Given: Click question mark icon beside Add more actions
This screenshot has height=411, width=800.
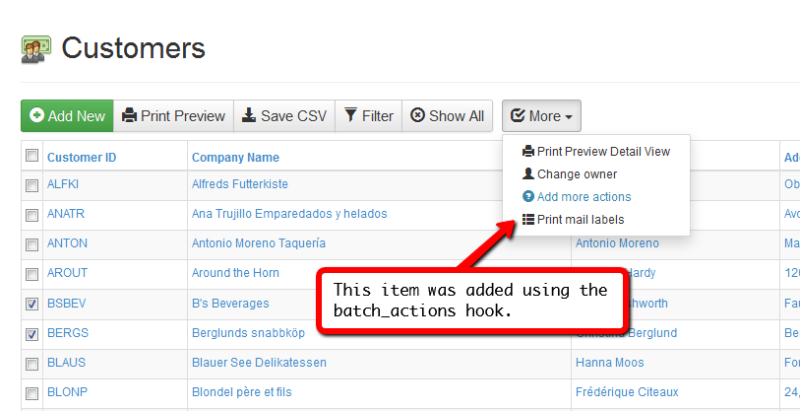Looking at the screenshot, I should click(528, 196).
